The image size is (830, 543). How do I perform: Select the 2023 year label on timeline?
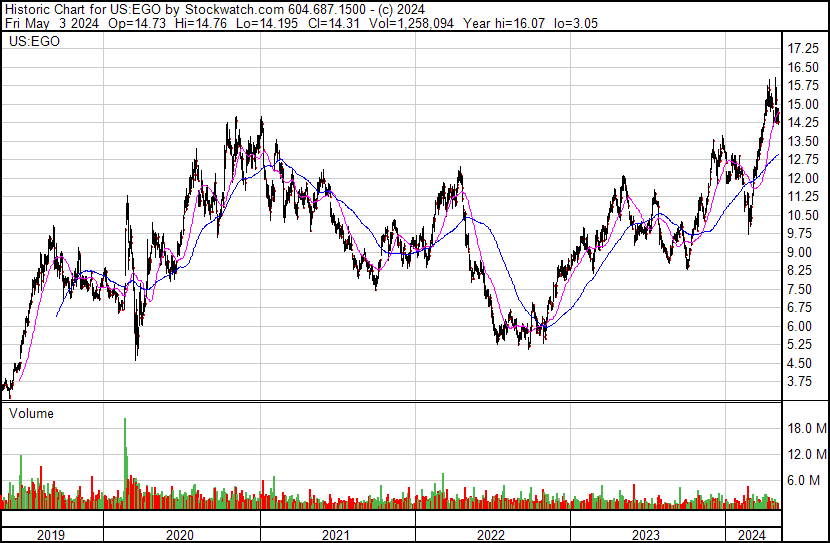click(x=646, y=535)
